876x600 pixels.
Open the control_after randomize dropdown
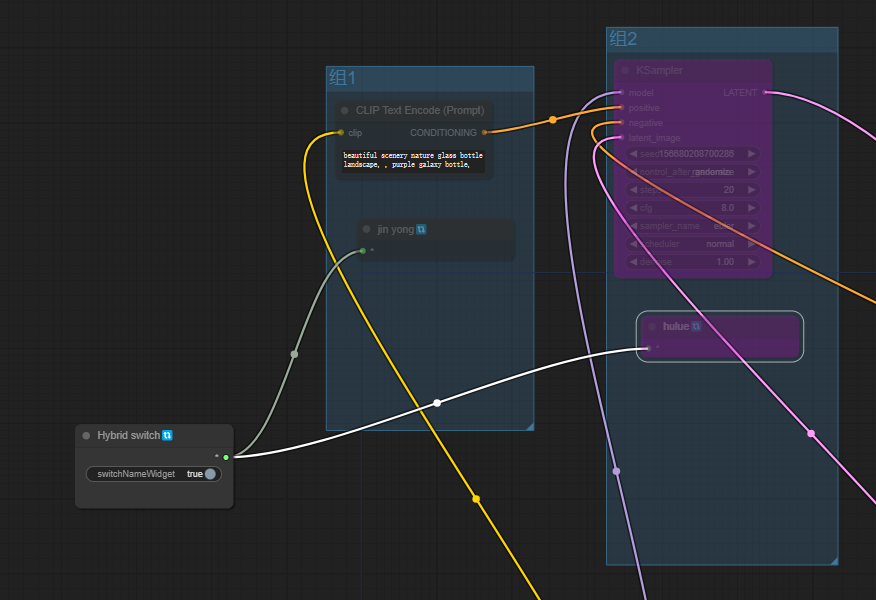pyautogui.click(x=692, y=172)
